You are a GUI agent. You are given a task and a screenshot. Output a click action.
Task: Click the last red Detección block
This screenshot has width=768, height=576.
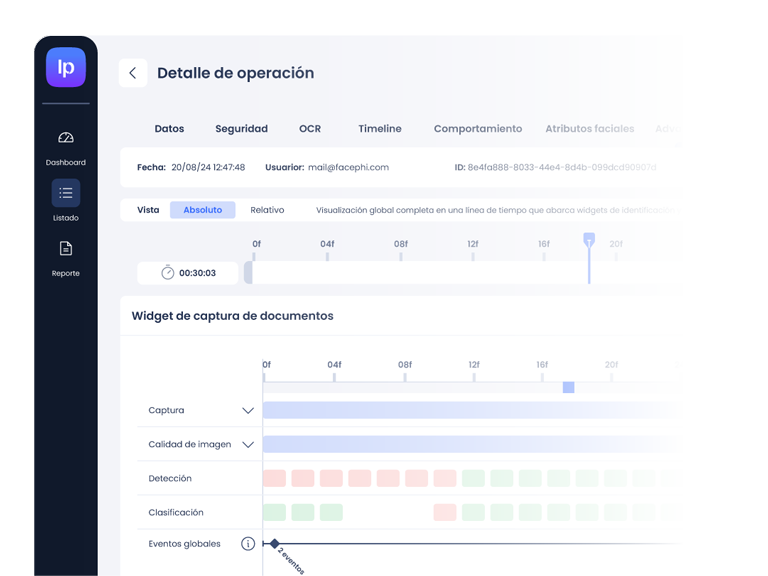445,479
